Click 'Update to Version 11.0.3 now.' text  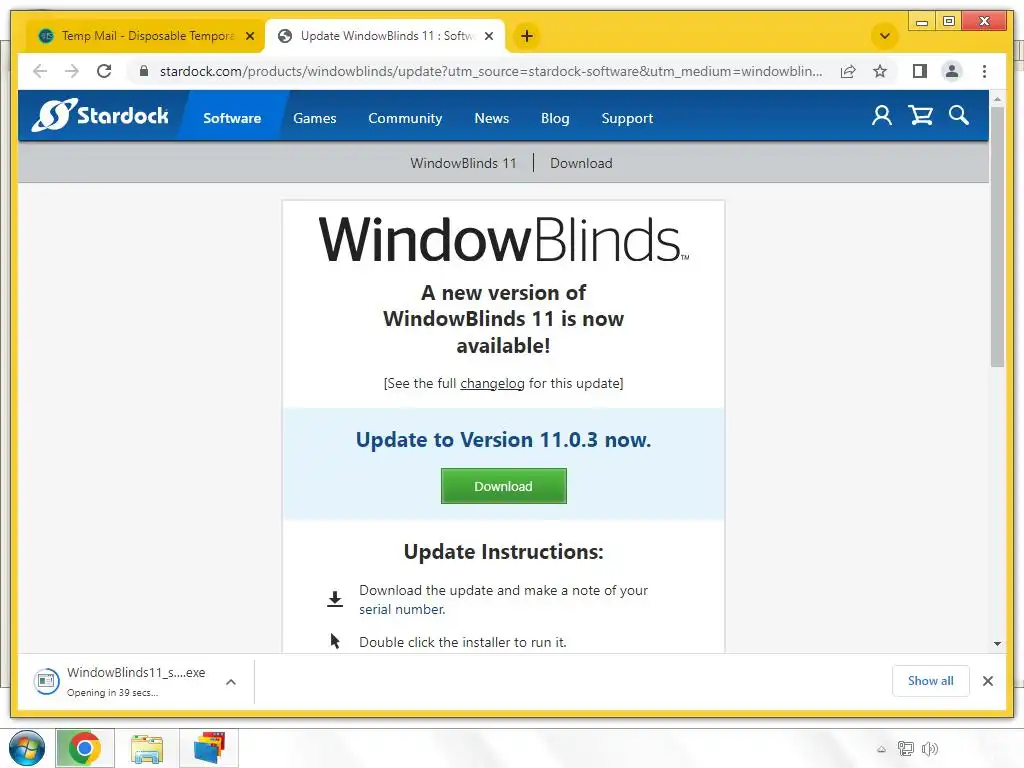click(x=504, y=440)
